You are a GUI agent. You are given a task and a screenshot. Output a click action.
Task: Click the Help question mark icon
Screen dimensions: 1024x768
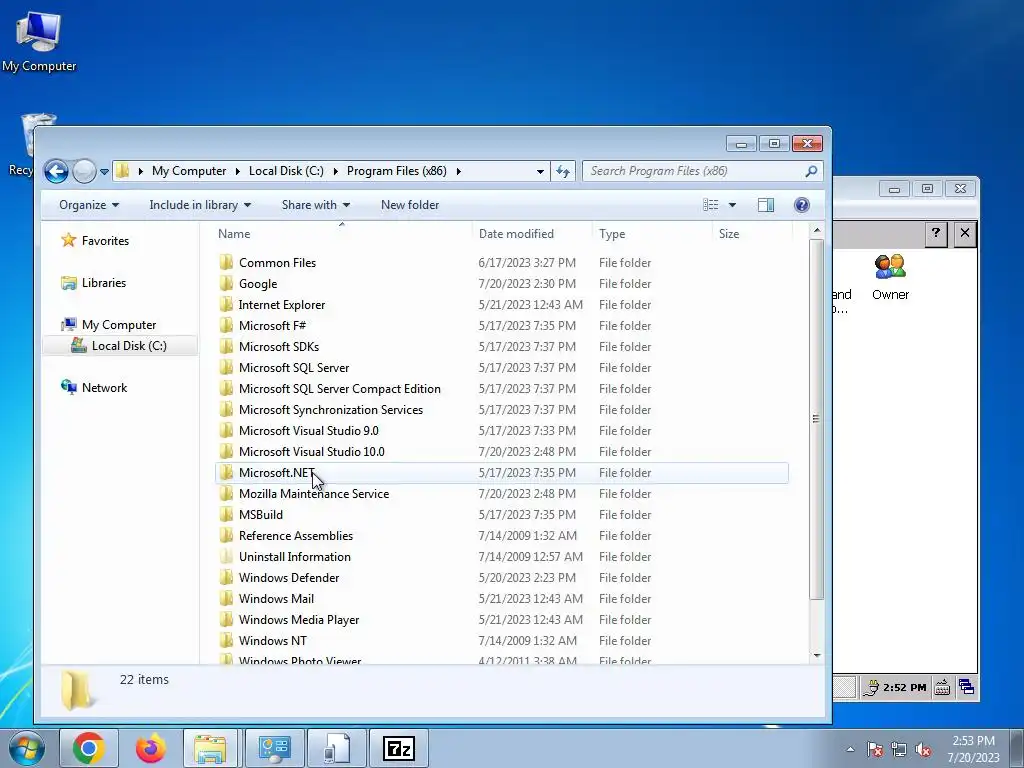[x=801, y=205]
